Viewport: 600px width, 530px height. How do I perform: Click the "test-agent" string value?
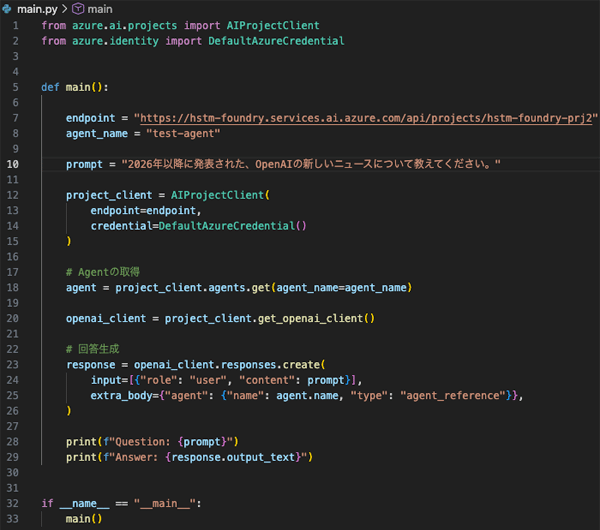pyautogui.click(x=183, y=133)
